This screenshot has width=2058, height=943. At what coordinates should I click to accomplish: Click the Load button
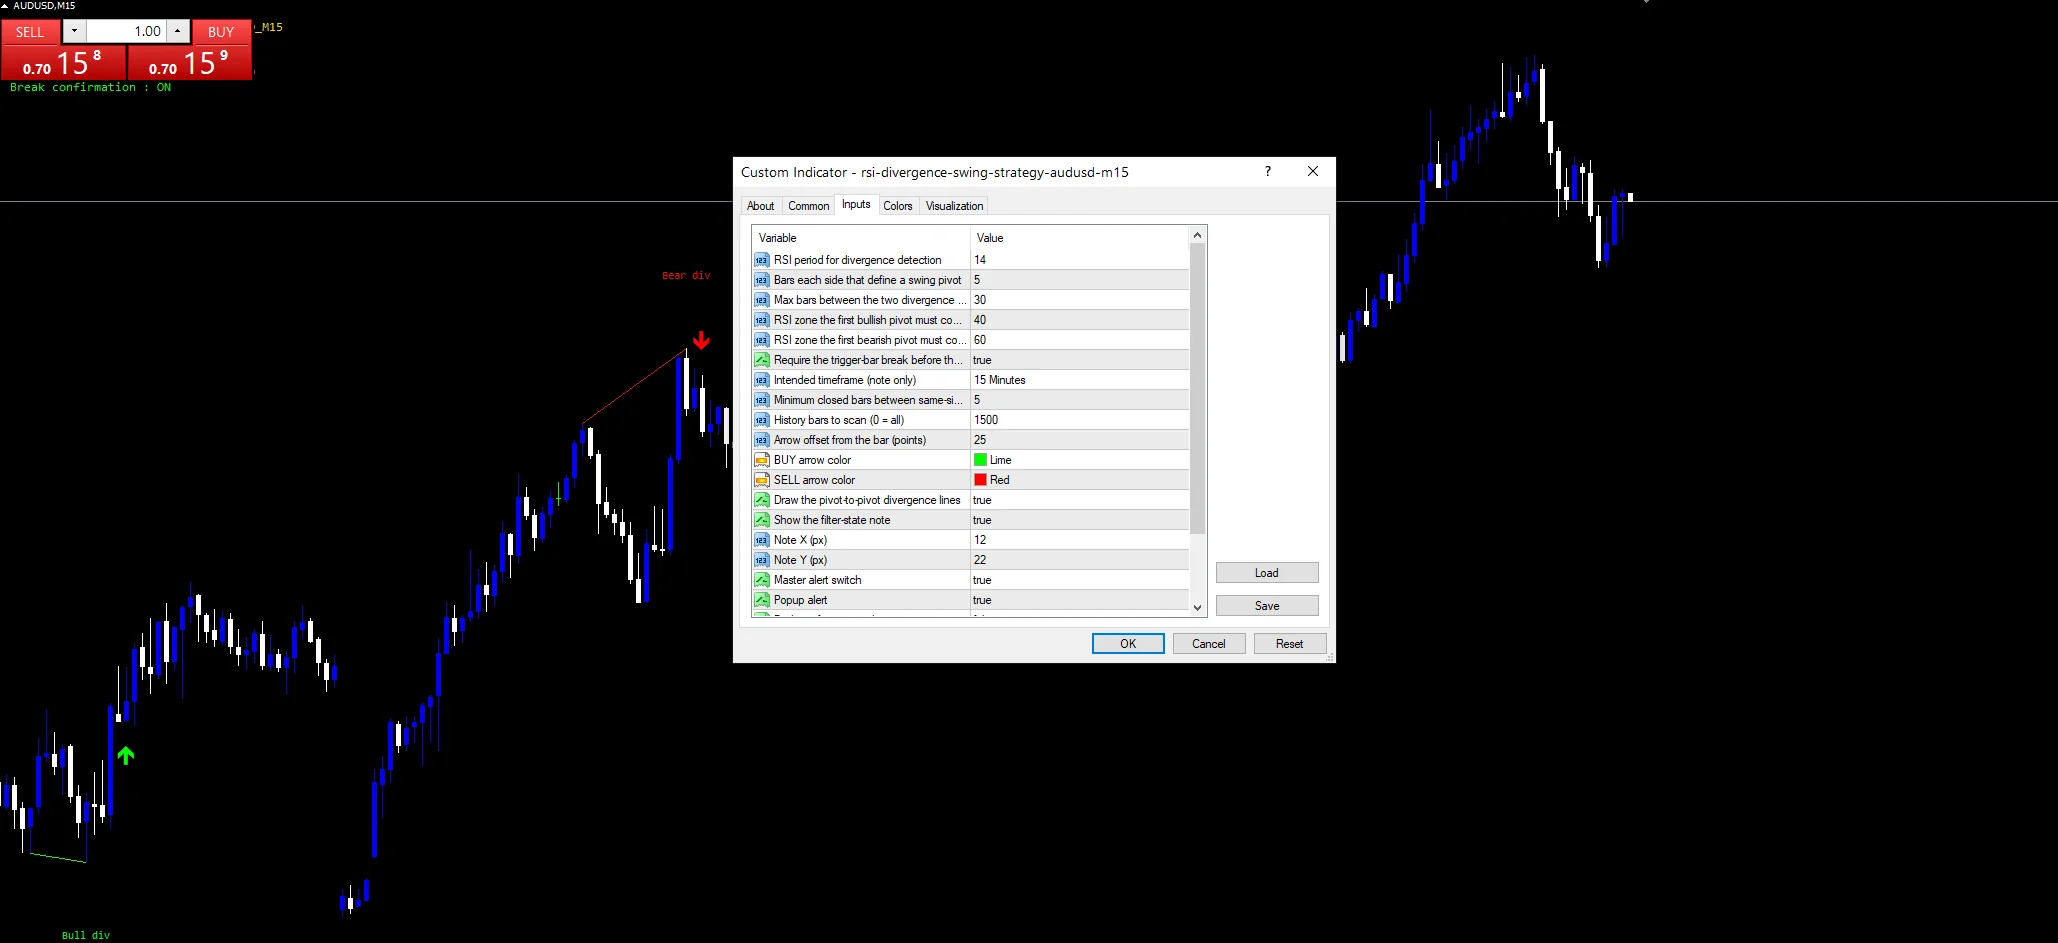[x=1267, y=573]
